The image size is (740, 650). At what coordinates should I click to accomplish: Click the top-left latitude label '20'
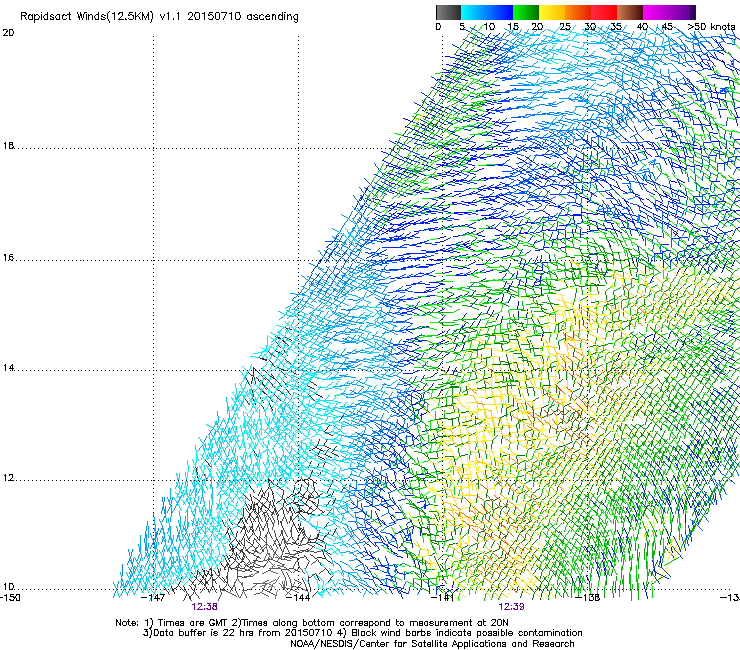click(8, 33)
